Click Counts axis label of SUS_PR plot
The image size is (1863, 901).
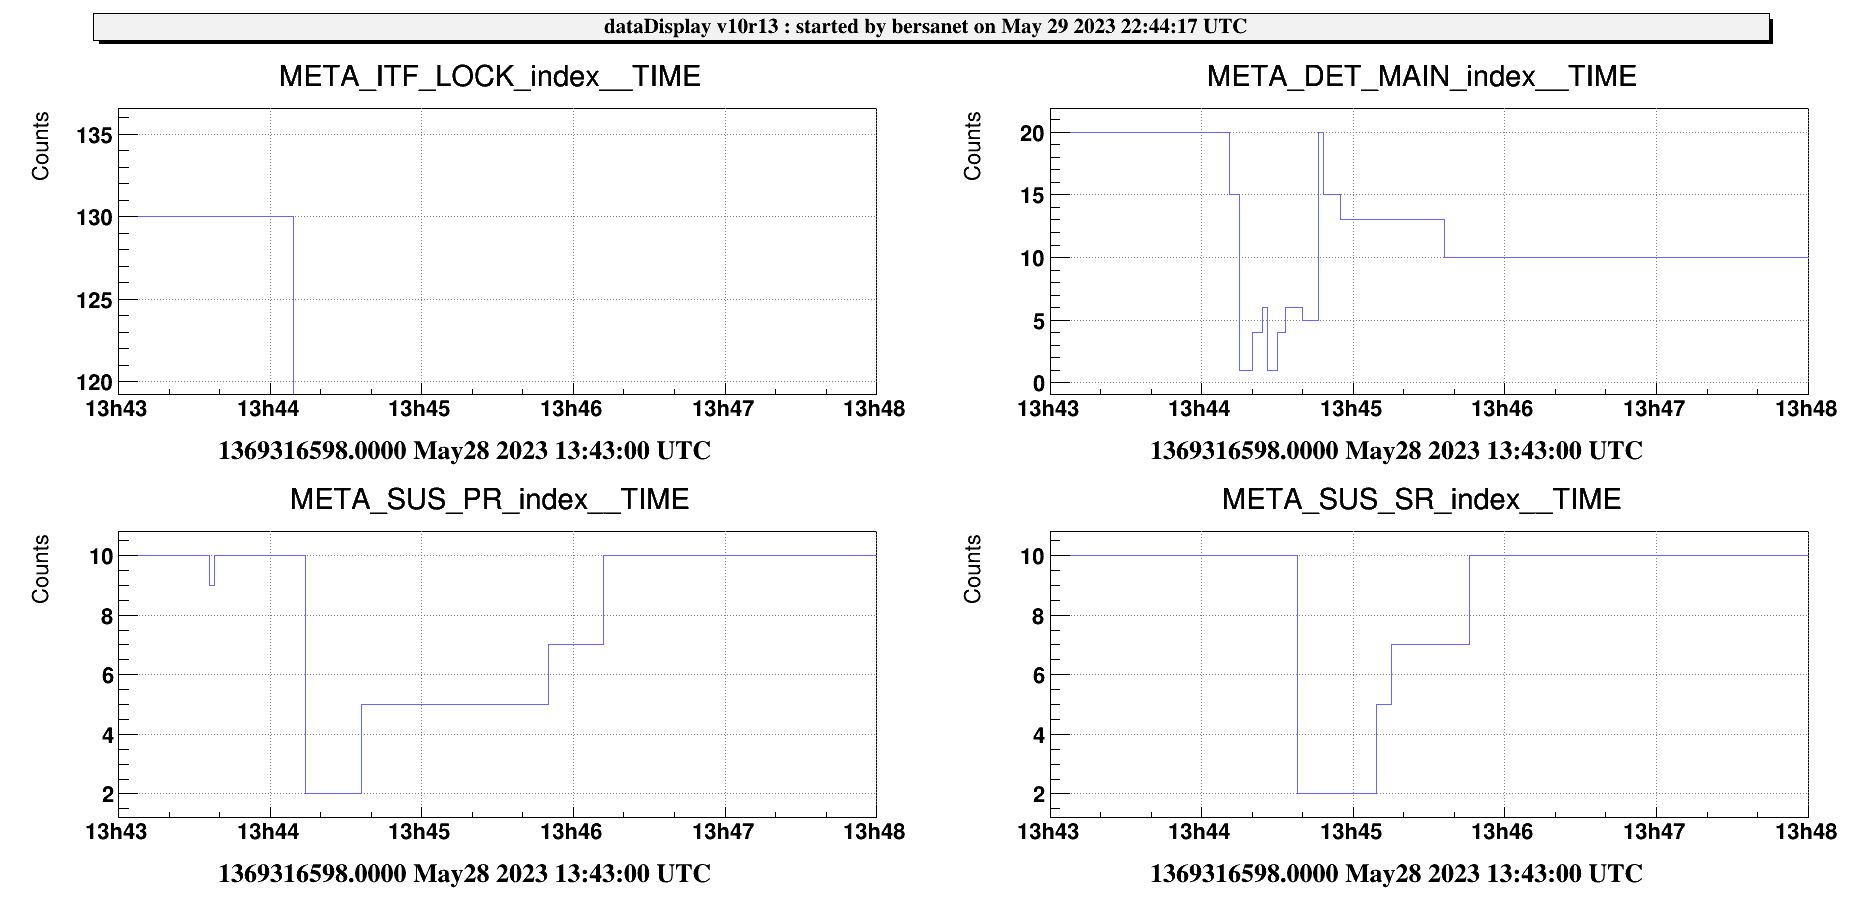[41, 569]
